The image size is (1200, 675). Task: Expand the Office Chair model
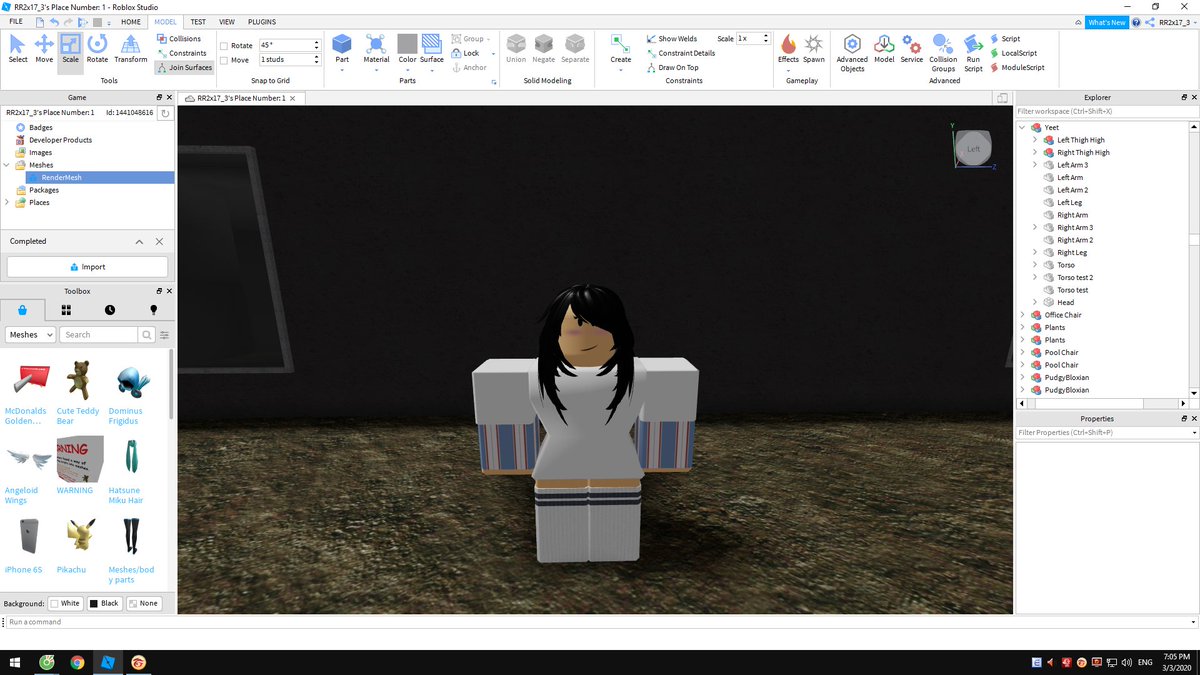click(1022, 315)
